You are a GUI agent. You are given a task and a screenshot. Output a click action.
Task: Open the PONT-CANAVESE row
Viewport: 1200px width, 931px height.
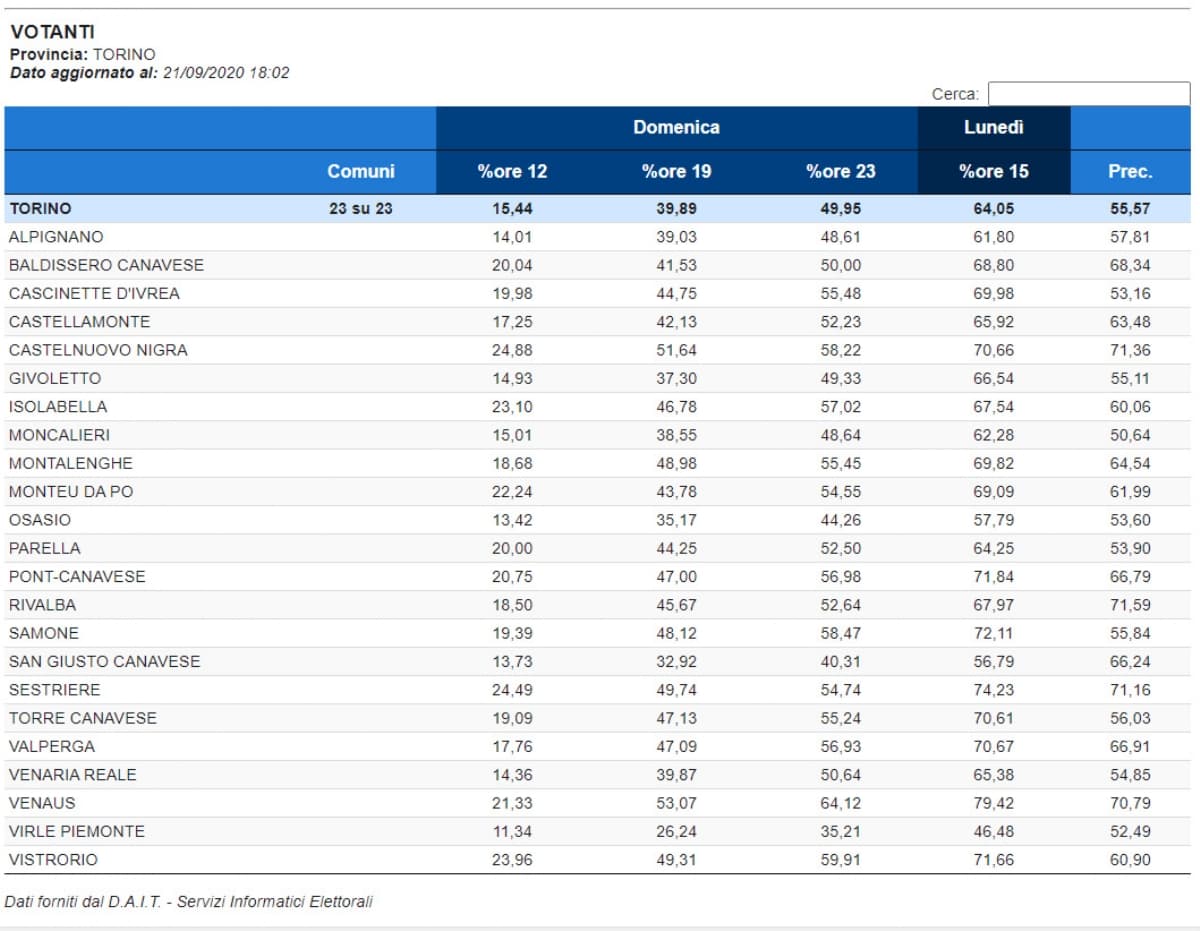(x=77, y=576)
